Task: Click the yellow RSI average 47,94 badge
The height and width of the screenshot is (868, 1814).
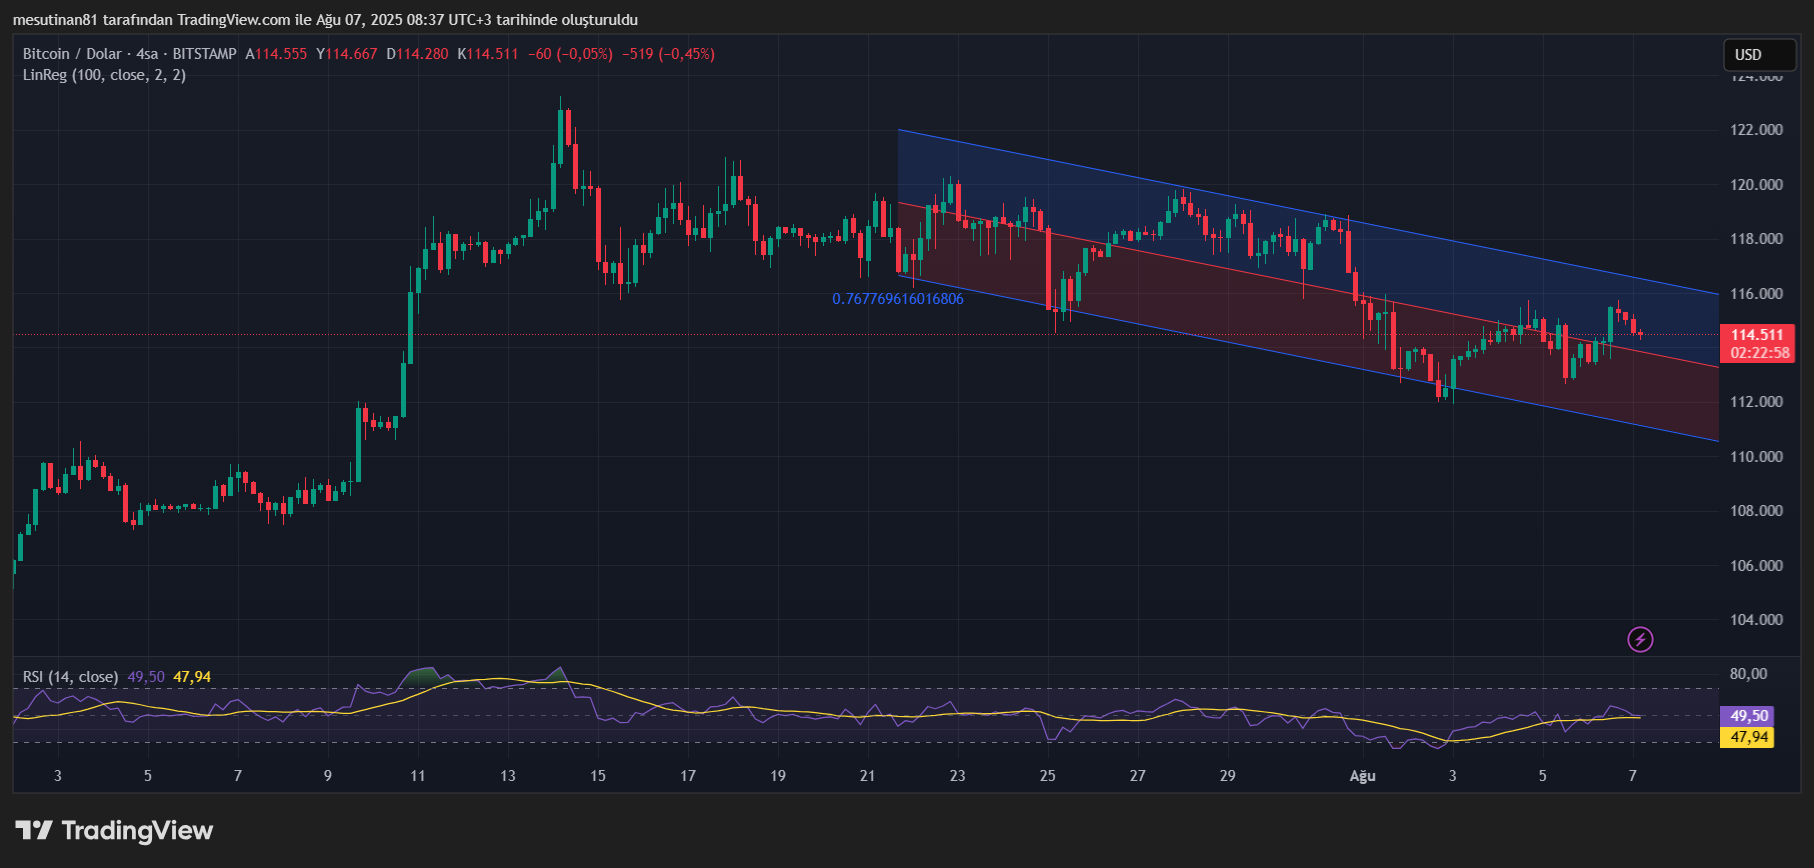Action: [1746, 737]
